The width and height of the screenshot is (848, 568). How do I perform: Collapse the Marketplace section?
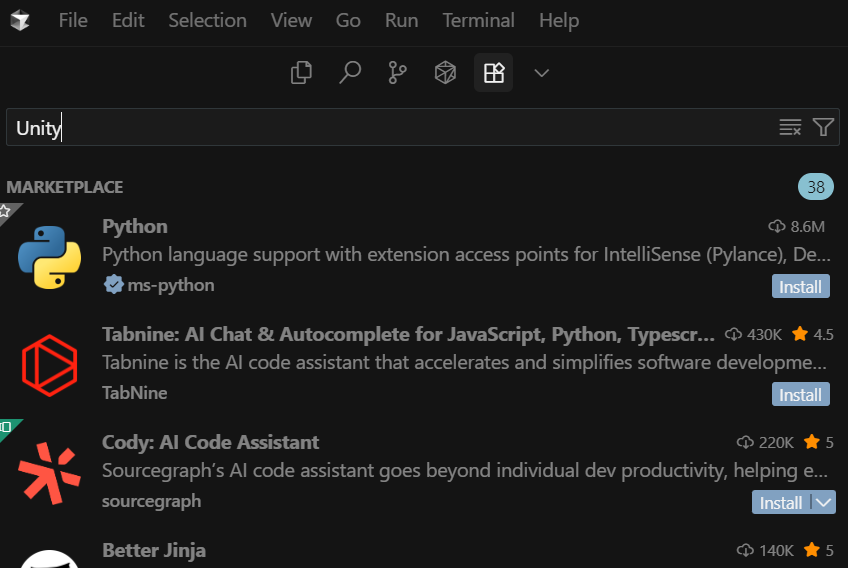coord(65,187)
